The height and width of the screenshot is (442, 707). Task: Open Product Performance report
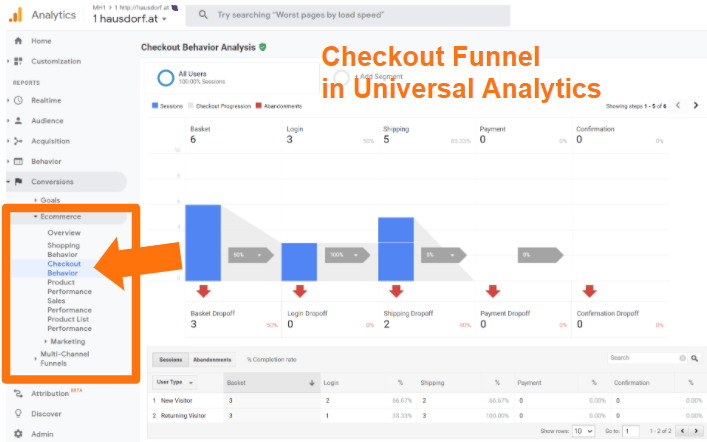(x=69, y=286)
